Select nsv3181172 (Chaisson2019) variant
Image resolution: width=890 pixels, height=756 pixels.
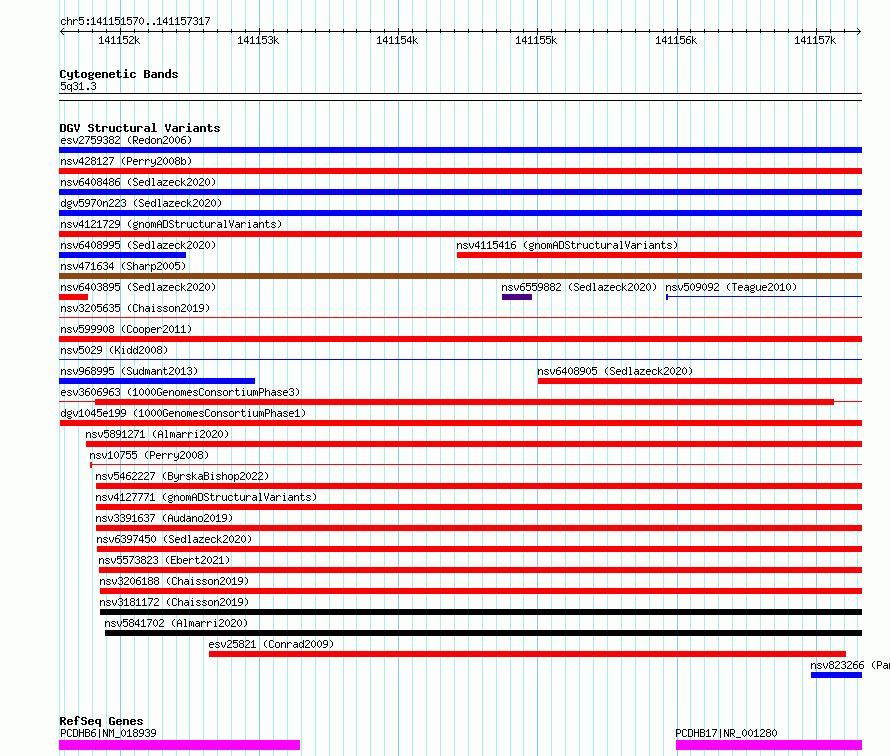174,602
